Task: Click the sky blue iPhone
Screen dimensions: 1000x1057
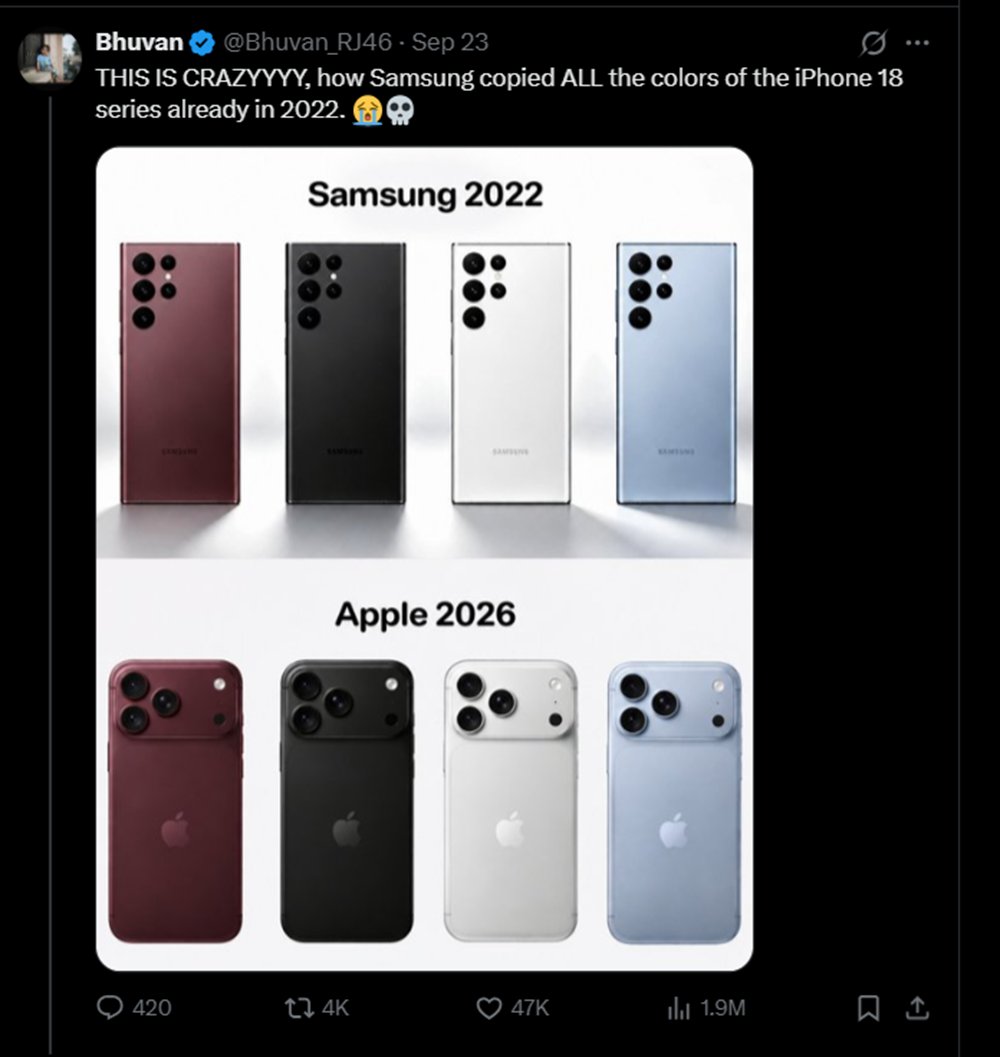Action: (674, 802)
